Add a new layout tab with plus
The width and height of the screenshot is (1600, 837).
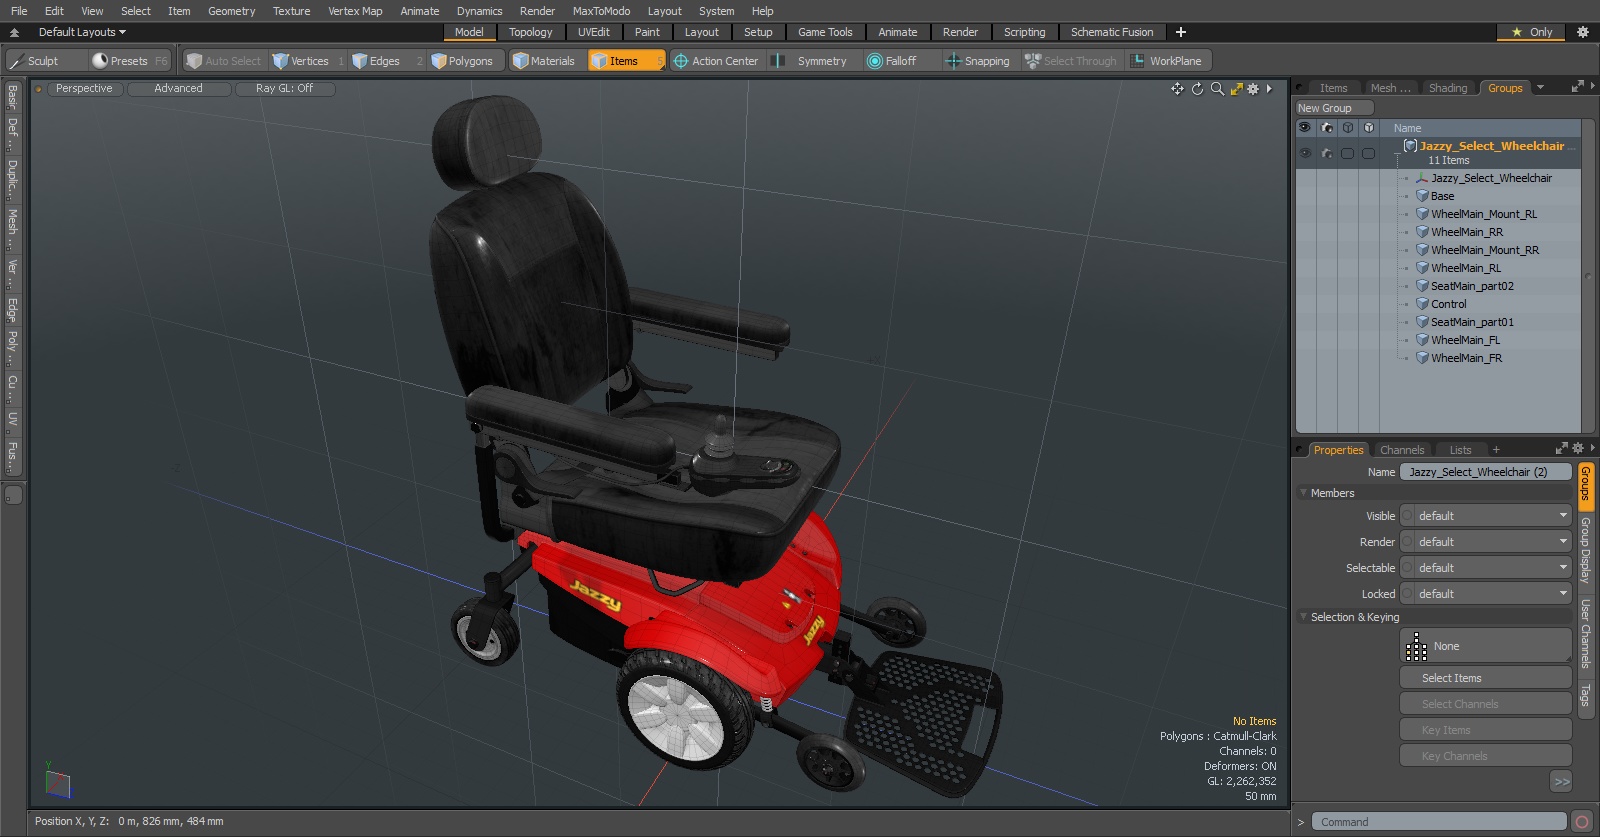coord(1181,32)
